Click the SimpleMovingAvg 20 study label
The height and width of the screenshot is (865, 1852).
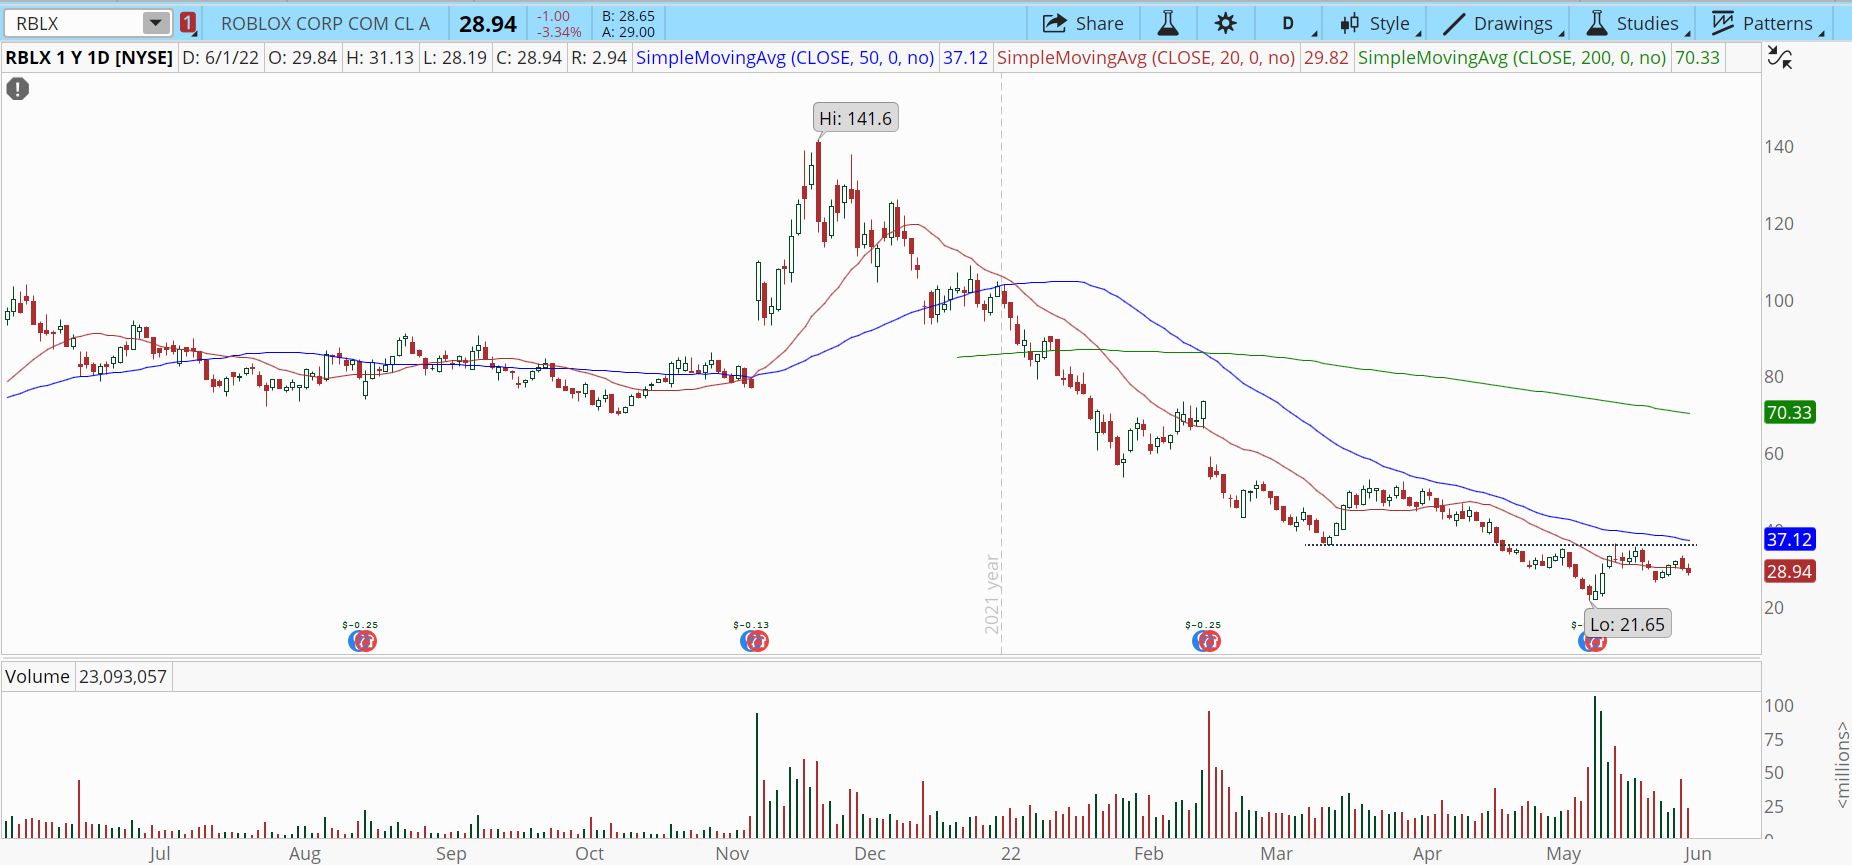point(1146,58)
